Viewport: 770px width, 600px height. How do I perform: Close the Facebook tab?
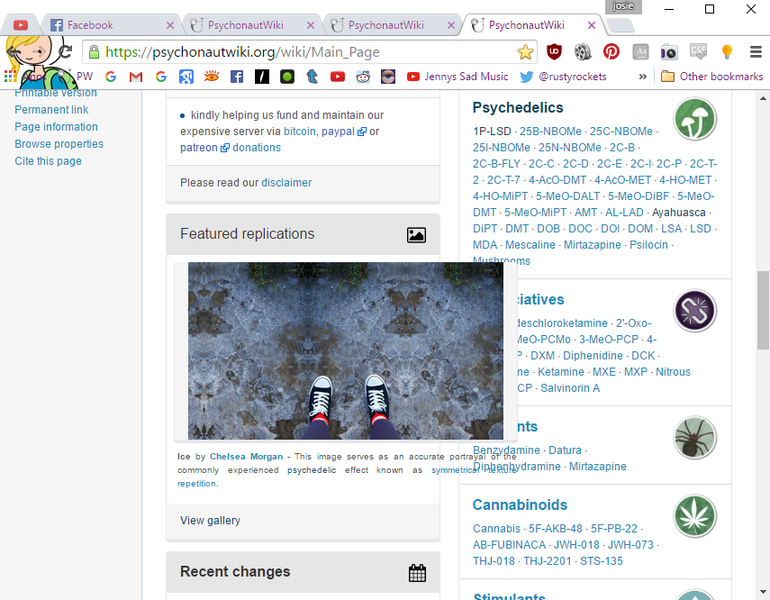point(170,25)
